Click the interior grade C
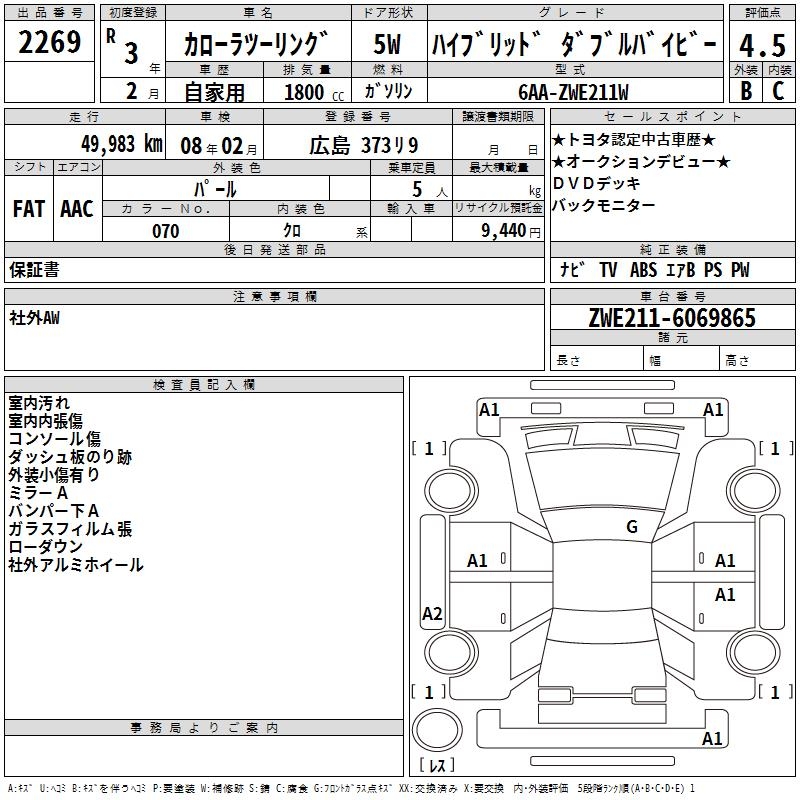The height and width of the screenshot is (800, 800). pyautogui.click(x=778, y=90)
